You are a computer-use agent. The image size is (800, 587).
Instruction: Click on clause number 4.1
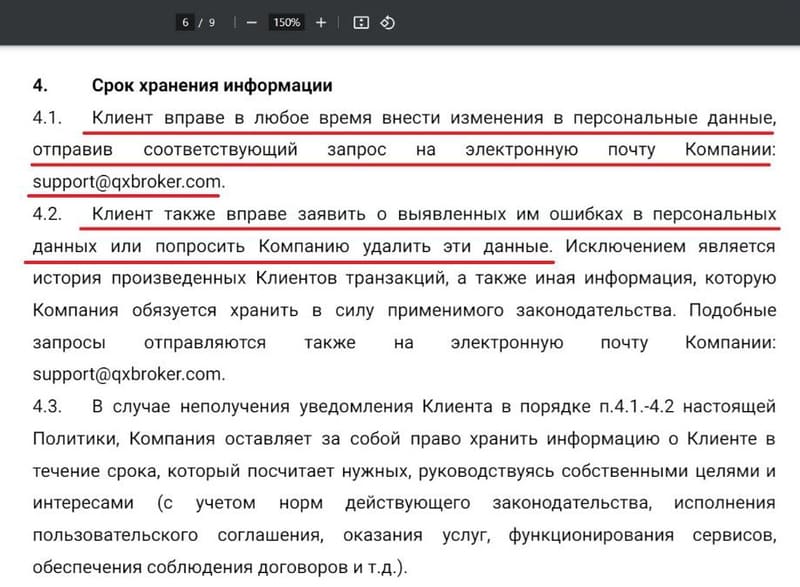(46, 115)
